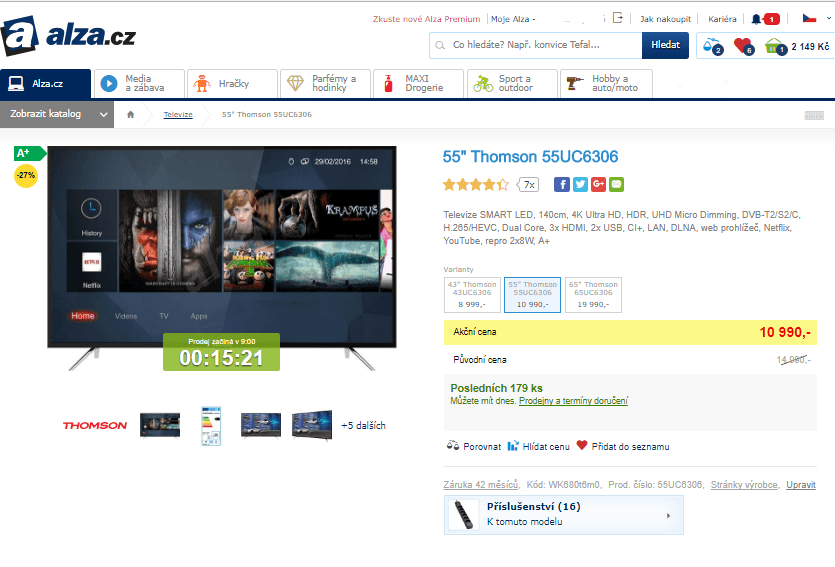Open Prodejny a termíny doručení link

point(574,401)
